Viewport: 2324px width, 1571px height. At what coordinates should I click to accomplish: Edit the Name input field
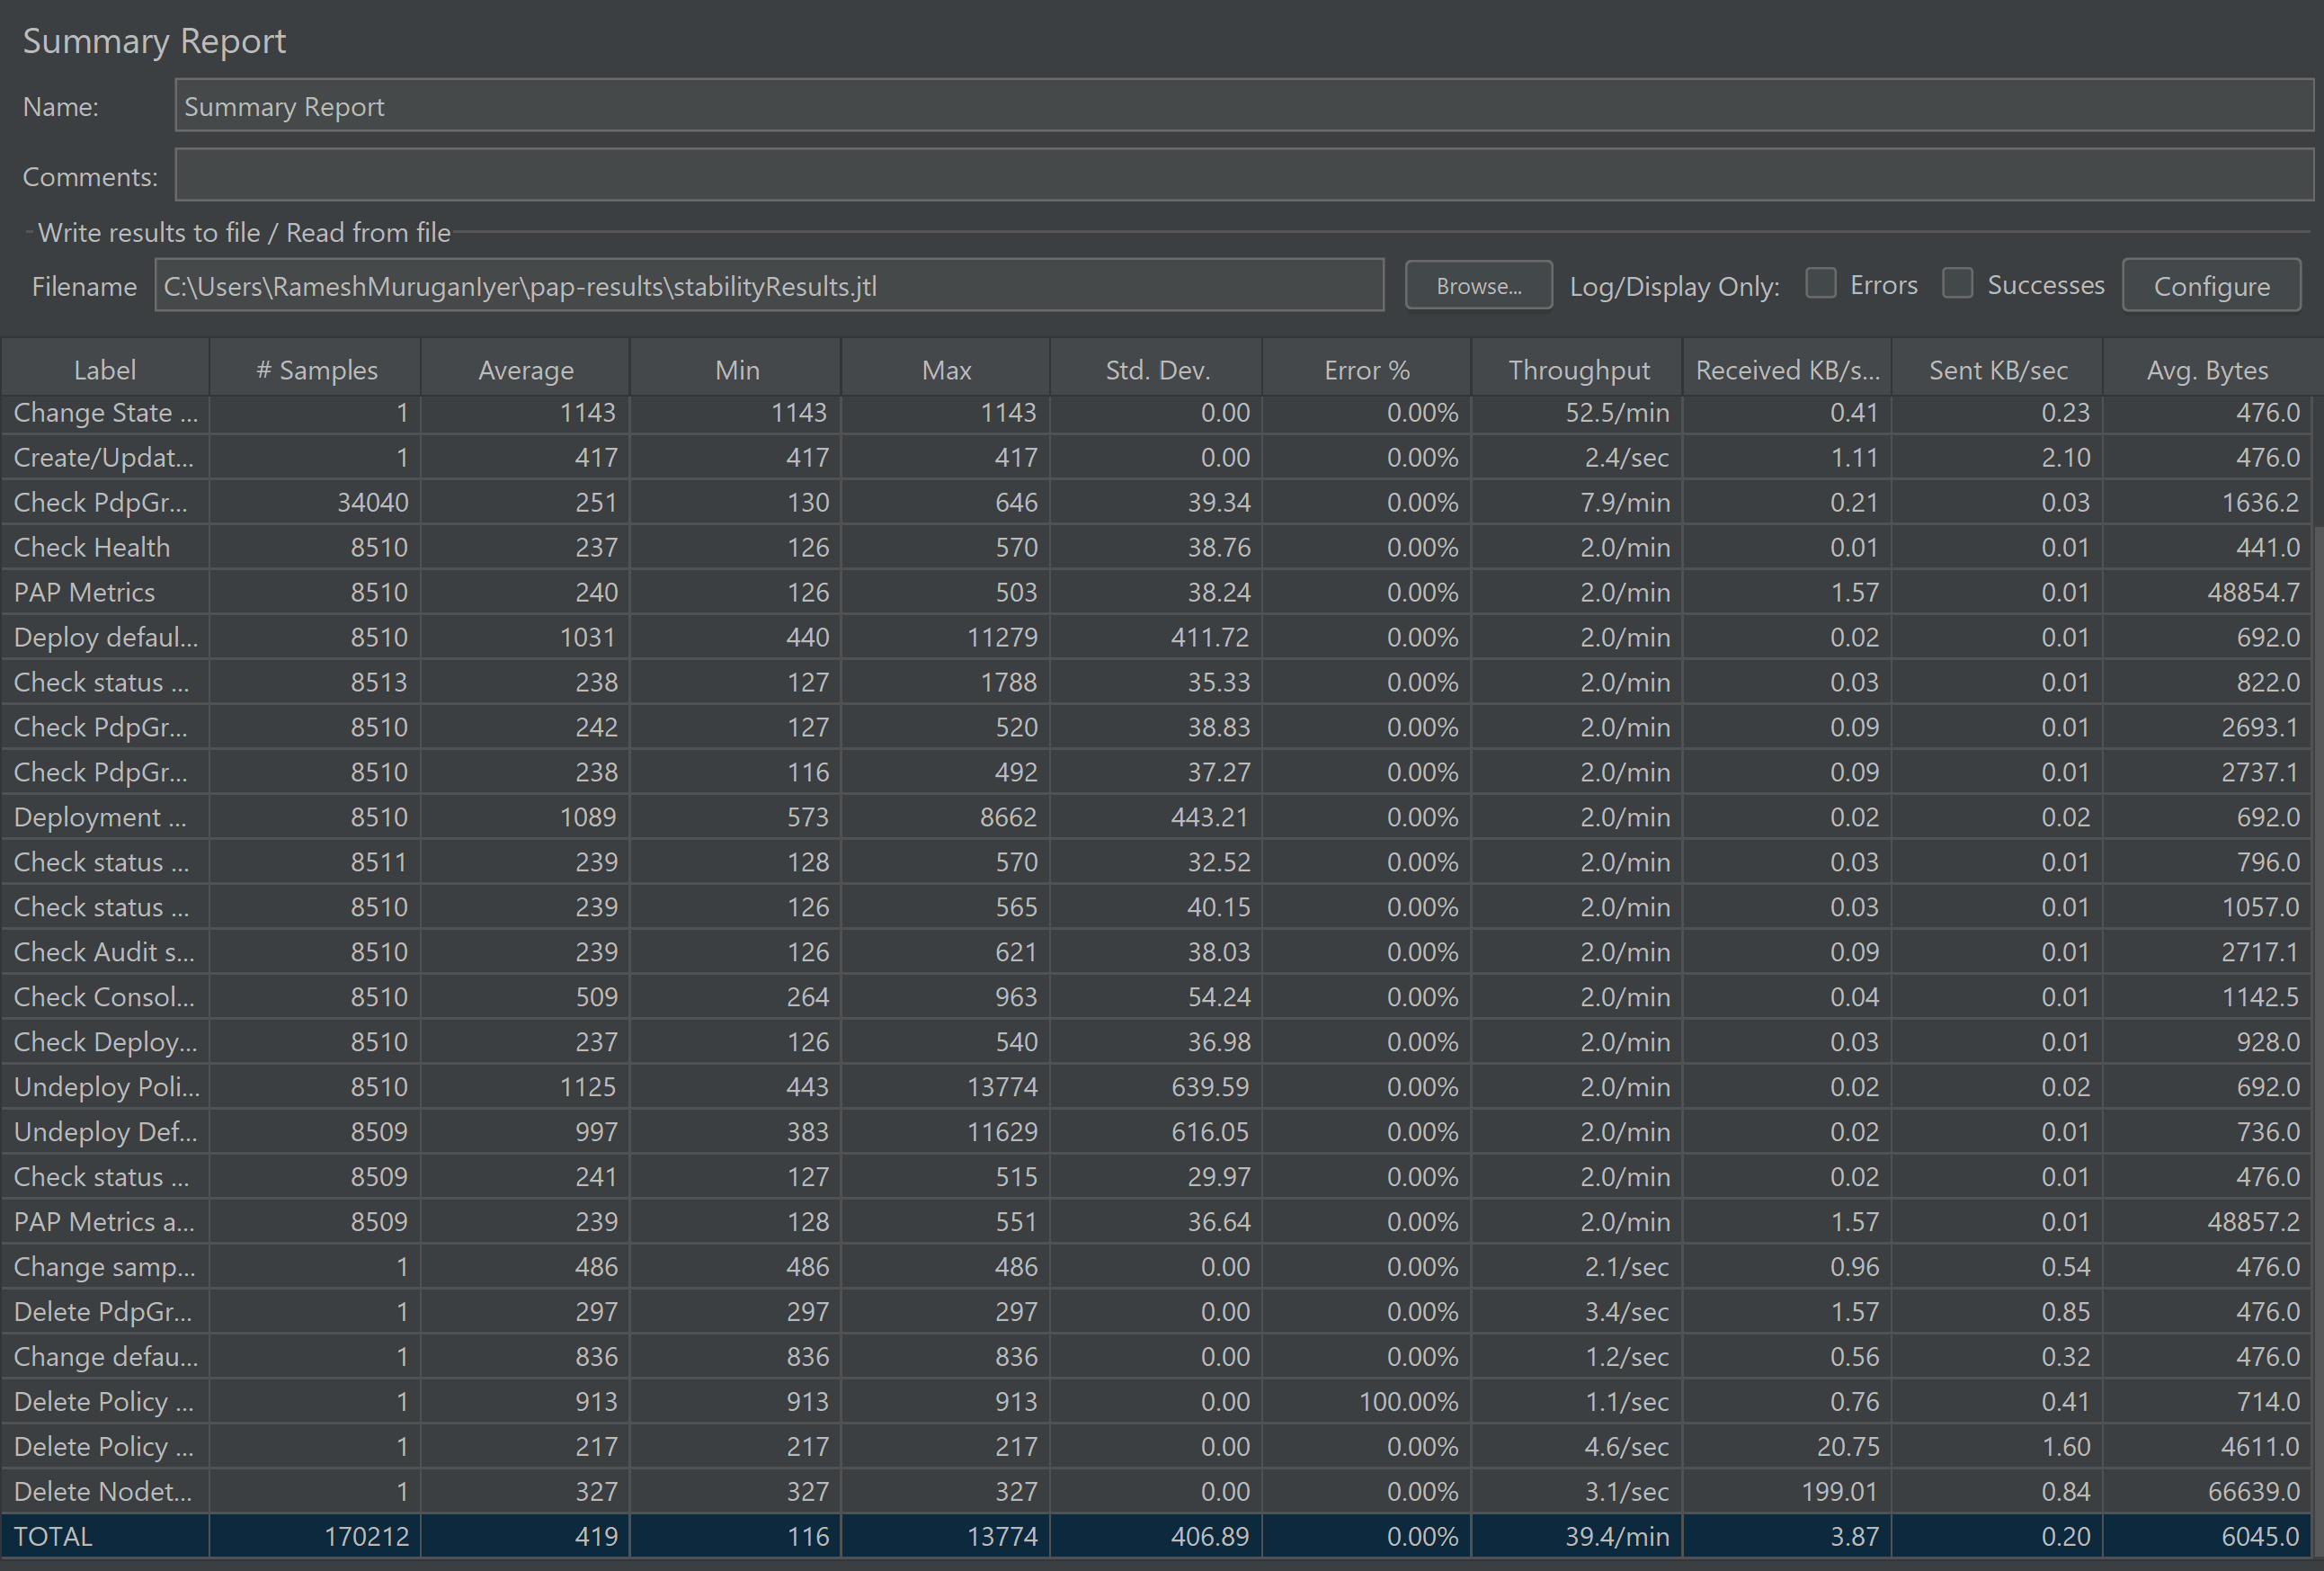coord(1243,106)
